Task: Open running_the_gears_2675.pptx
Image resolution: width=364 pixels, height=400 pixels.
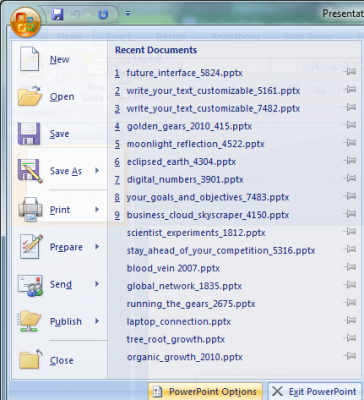Action: point(191,304)
